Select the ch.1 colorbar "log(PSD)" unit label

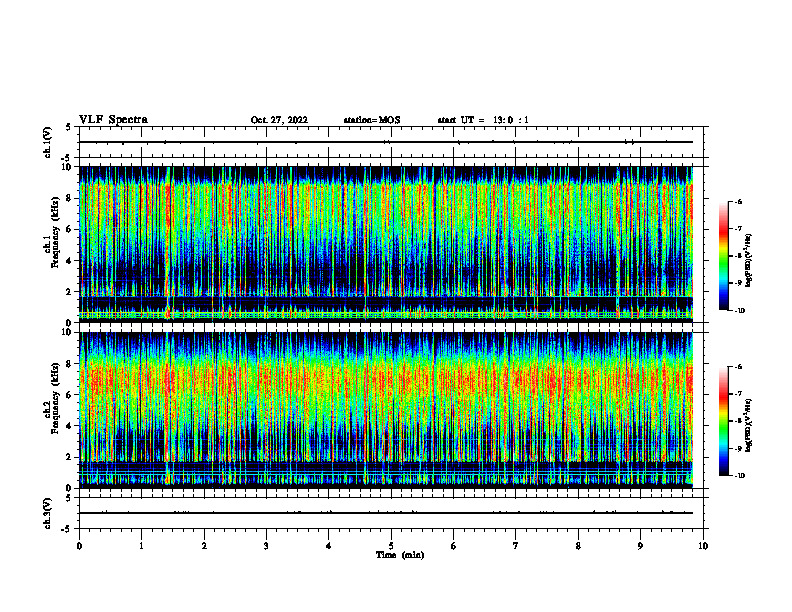coord(748,261)
